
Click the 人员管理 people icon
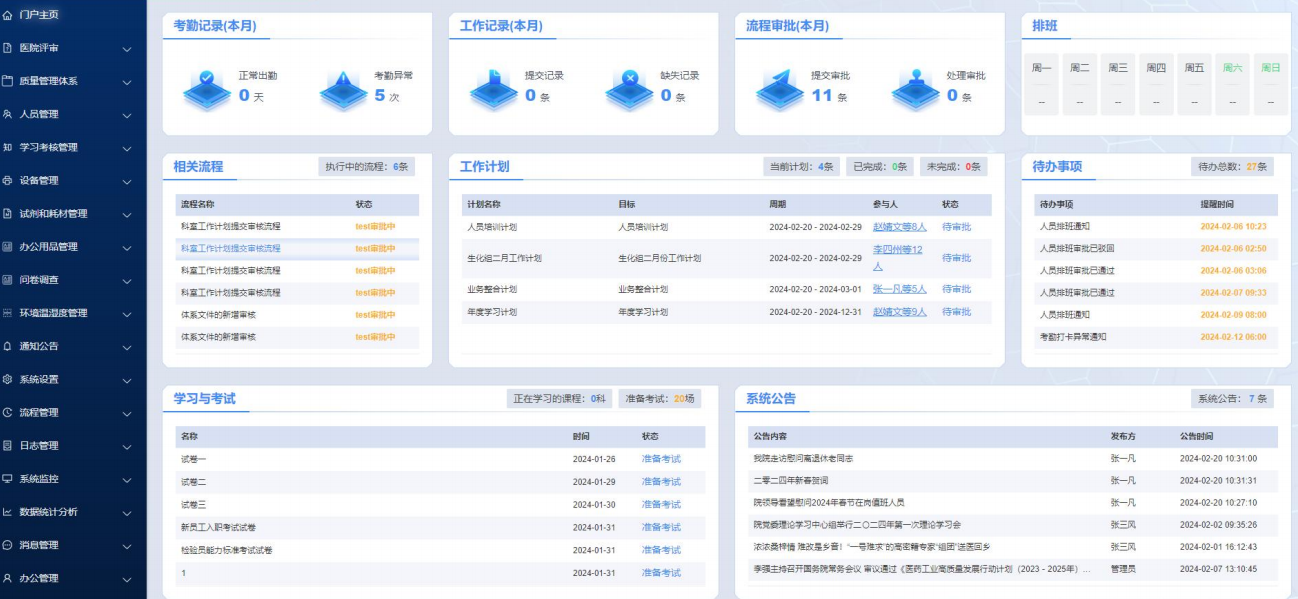click(x=8, y=114)
